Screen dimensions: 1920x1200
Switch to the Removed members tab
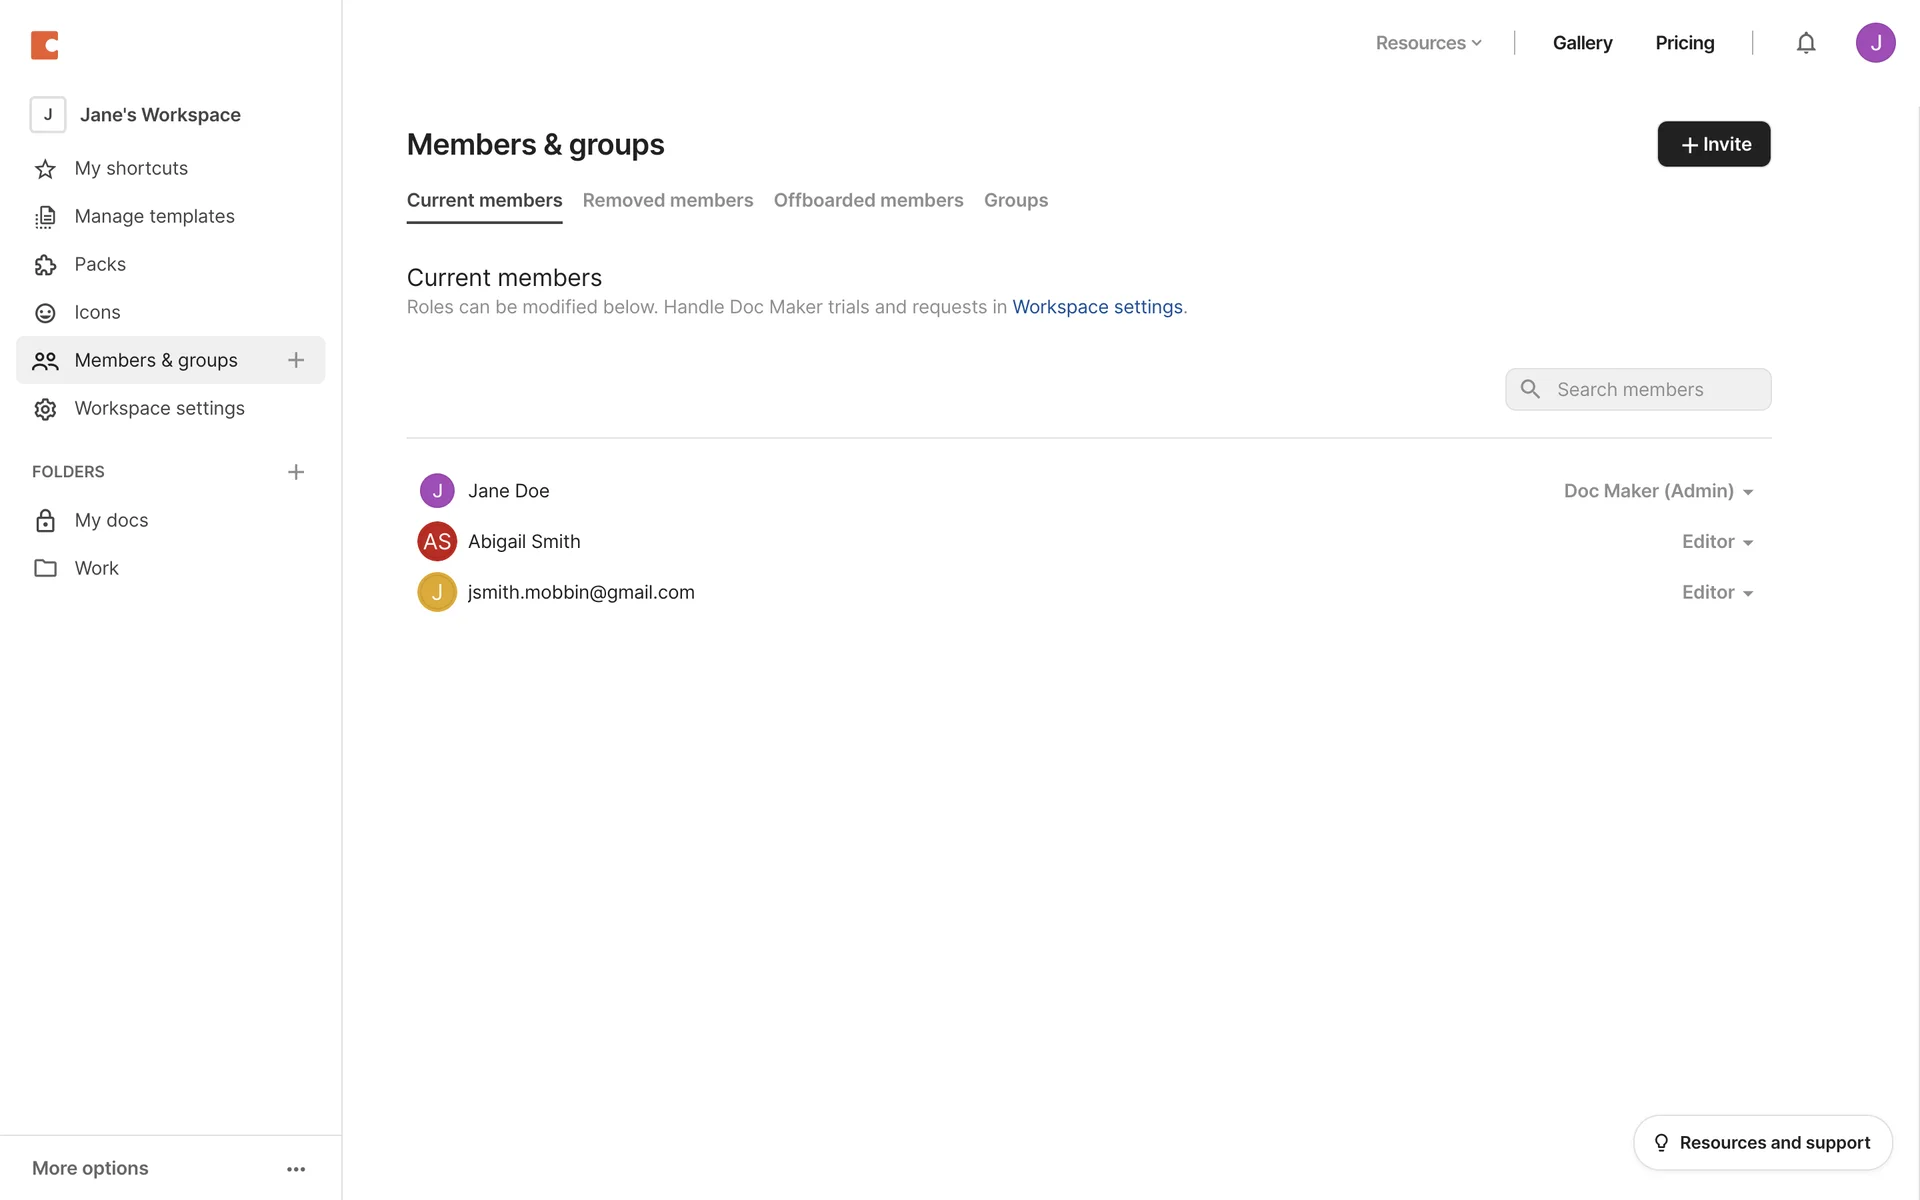667,200
